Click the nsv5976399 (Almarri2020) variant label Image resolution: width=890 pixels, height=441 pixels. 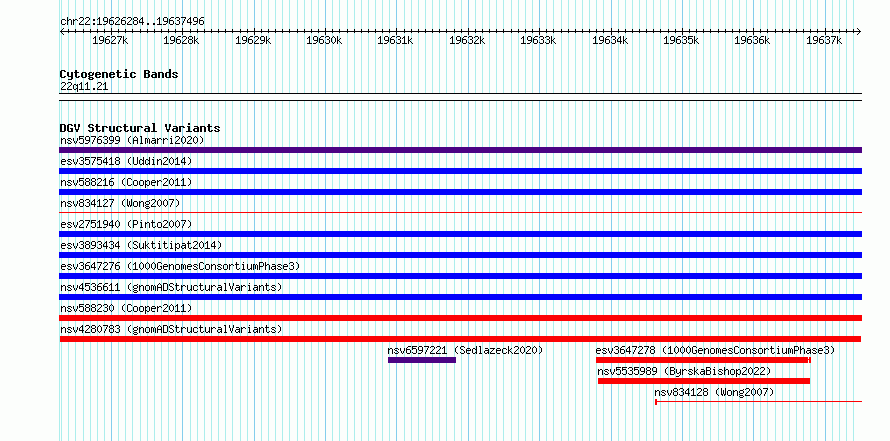coord(132,140)
